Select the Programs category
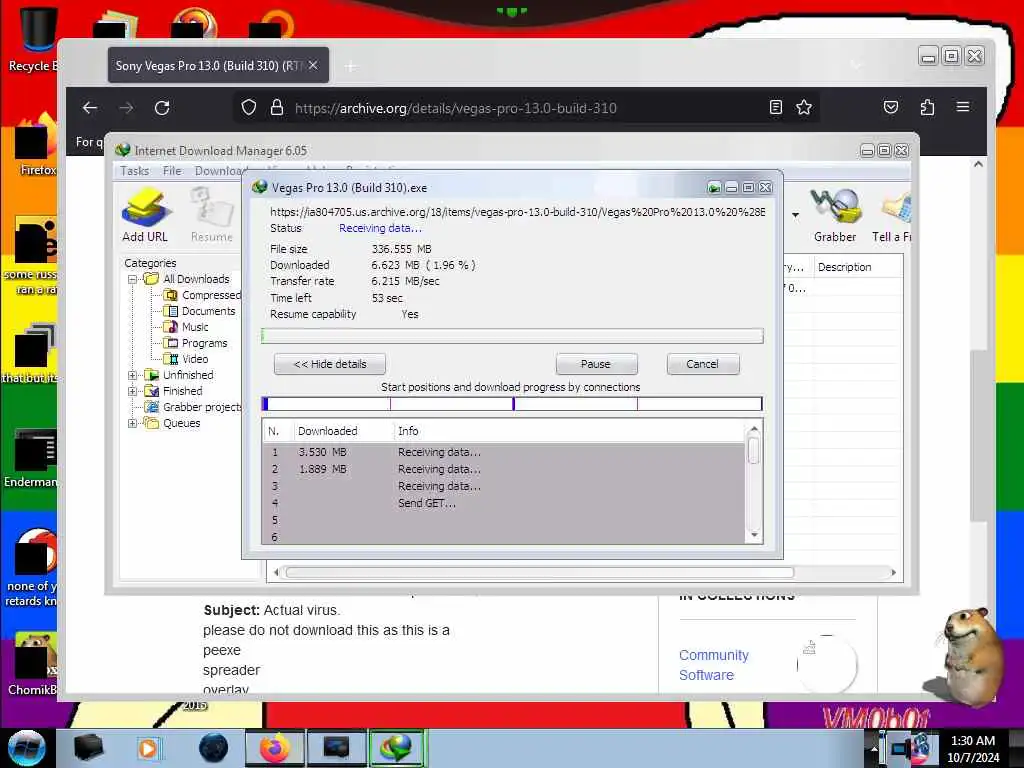The image size is (1024, 768). 195,344
